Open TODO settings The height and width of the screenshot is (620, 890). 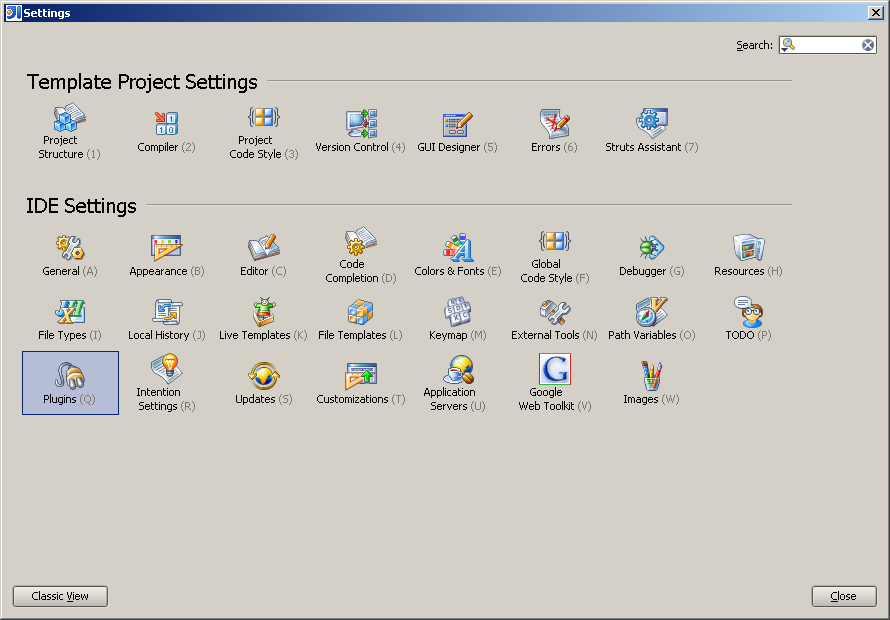749,319
